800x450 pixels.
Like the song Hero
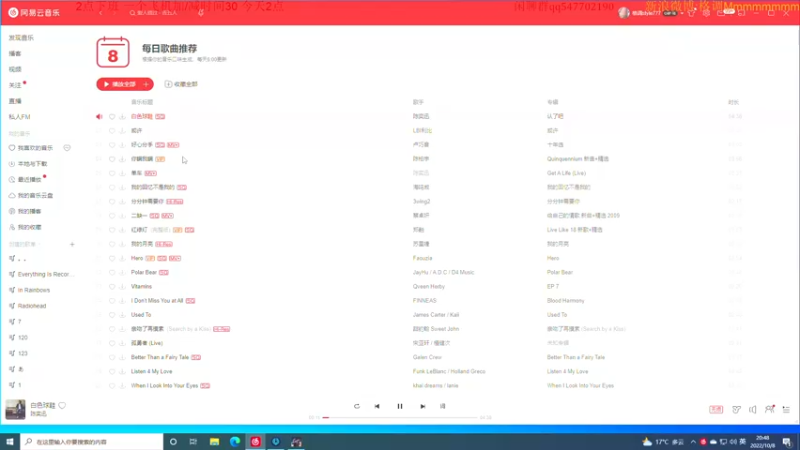point(112,258)
